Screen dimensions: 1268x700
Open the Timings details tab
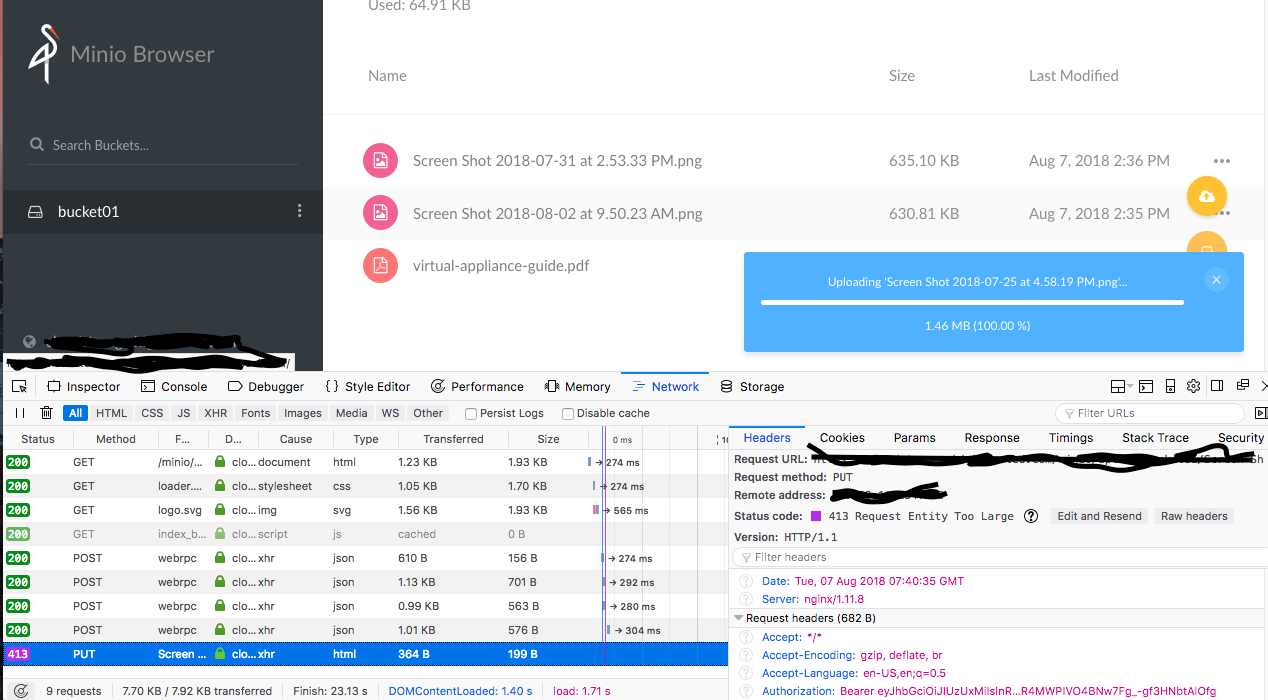point(1071,438)
